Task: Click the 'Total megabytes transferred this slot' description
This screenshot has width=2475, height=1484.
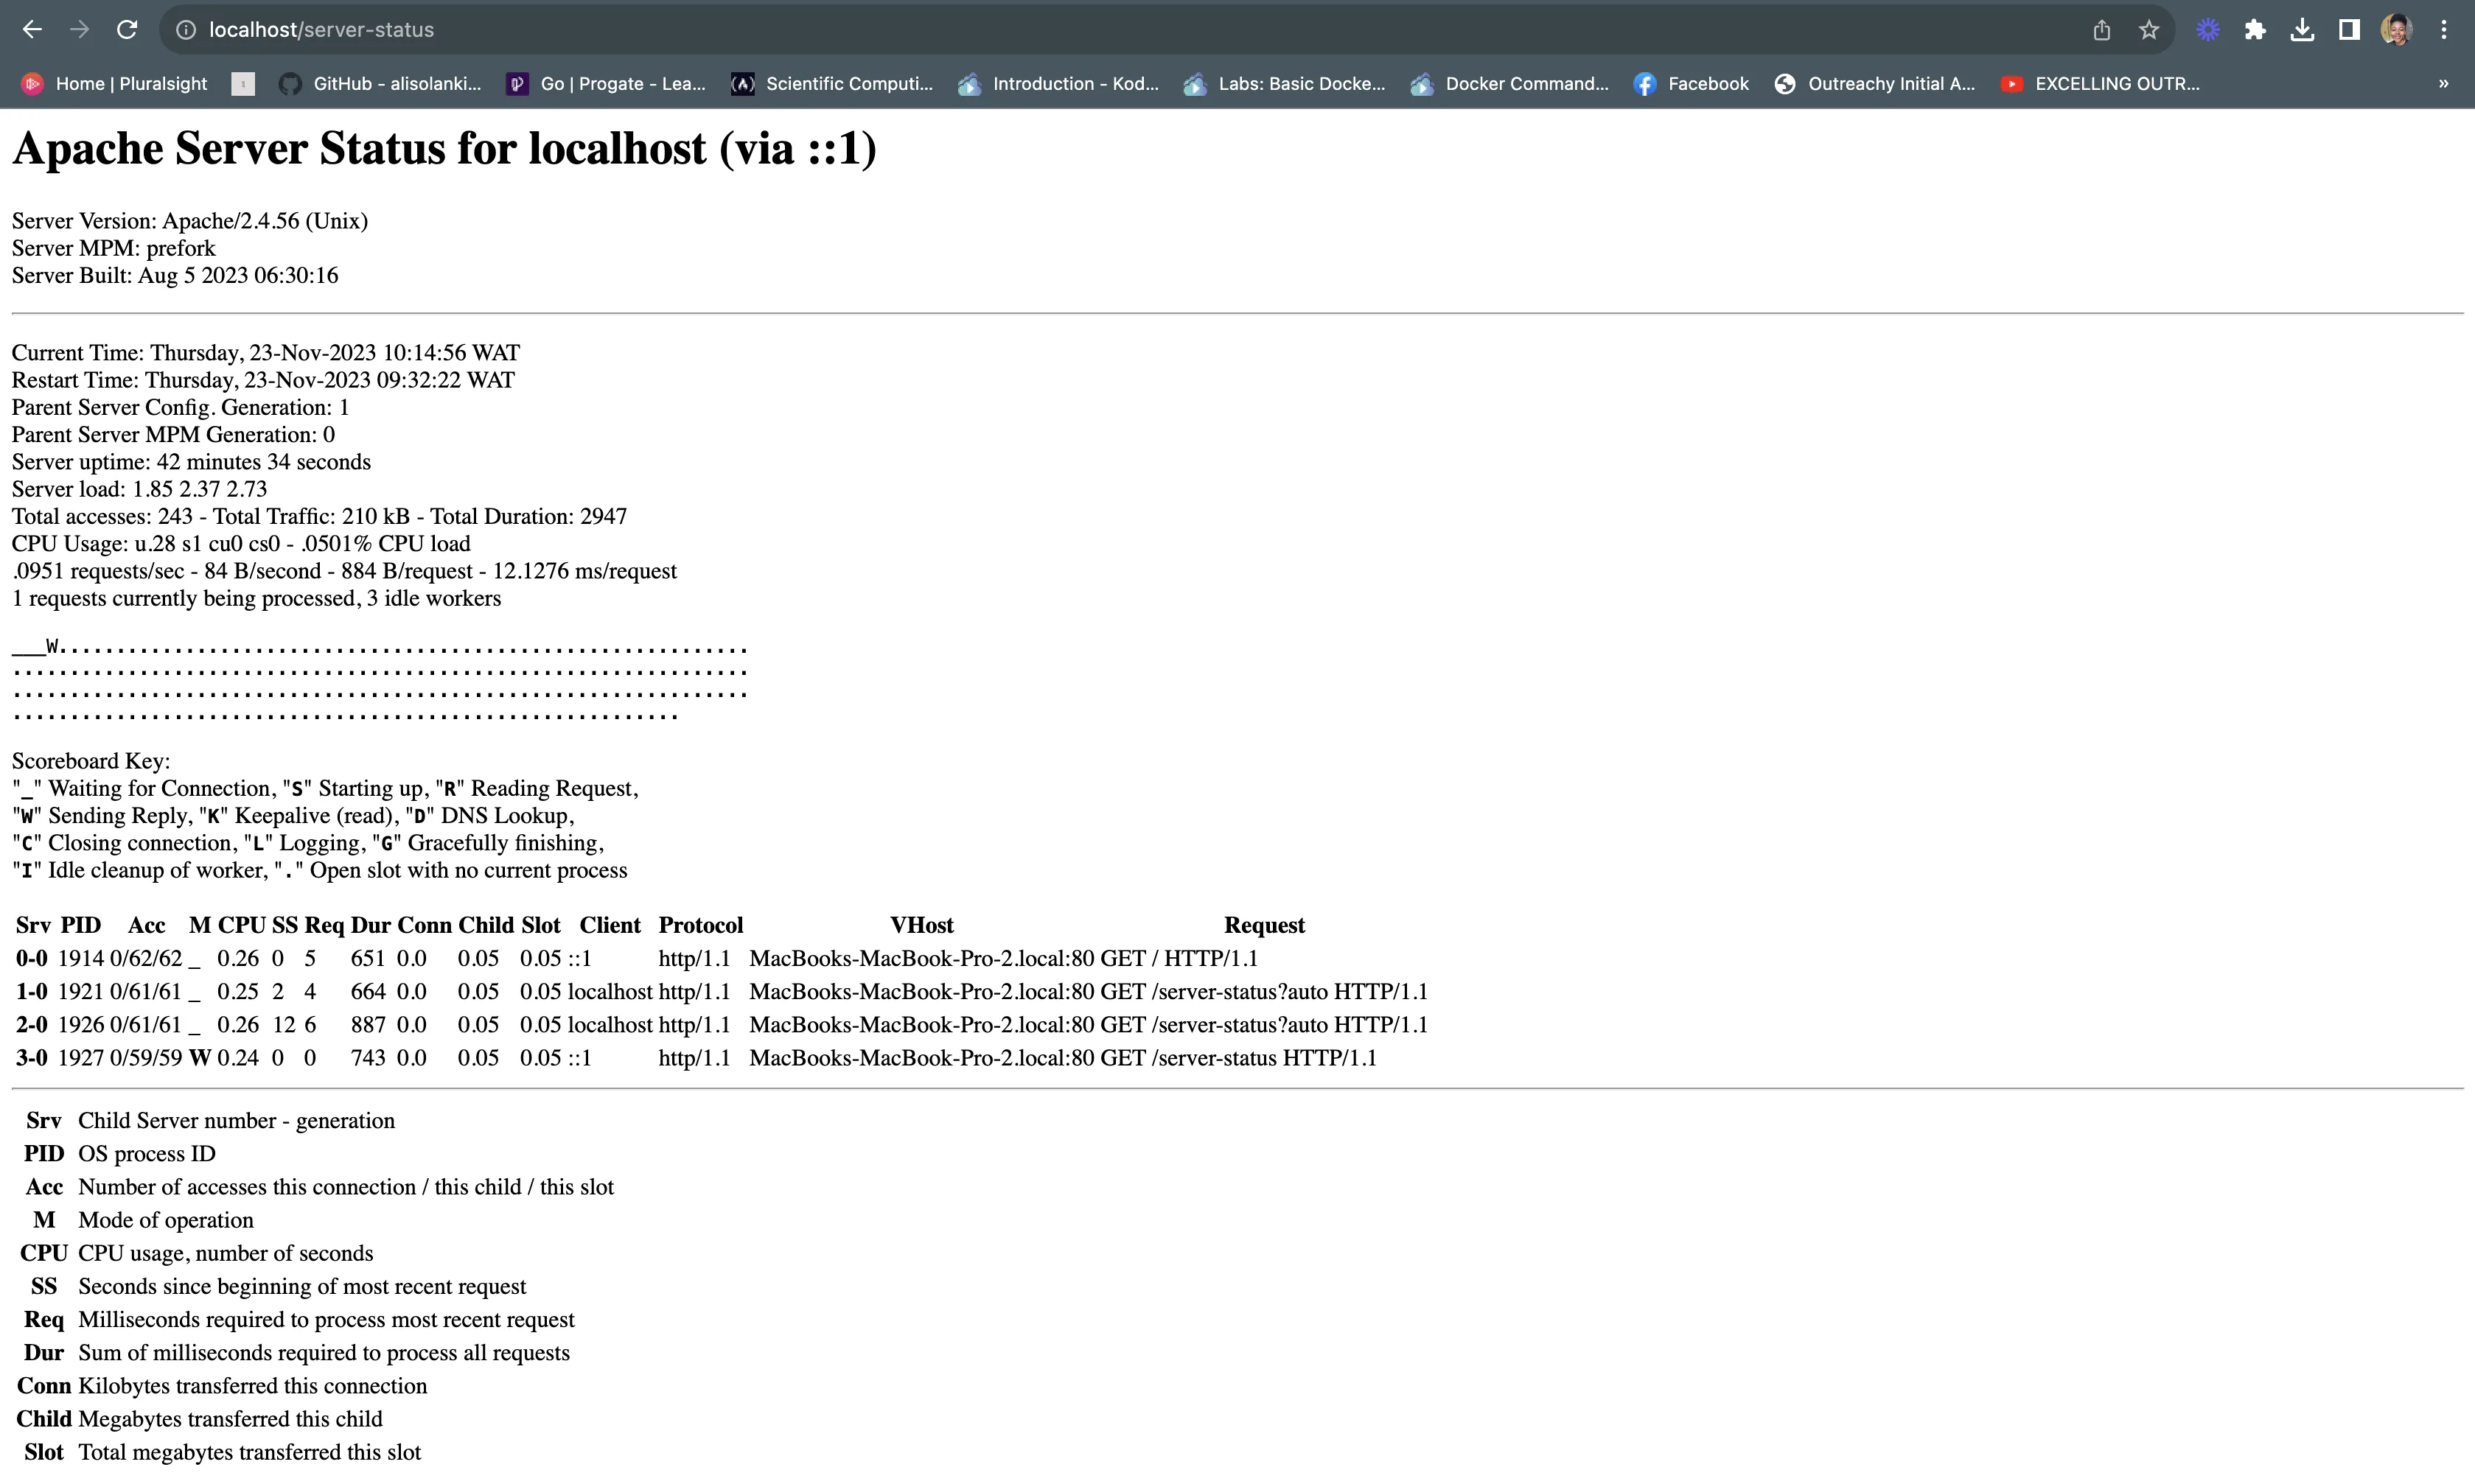Action: point(250,1452)
